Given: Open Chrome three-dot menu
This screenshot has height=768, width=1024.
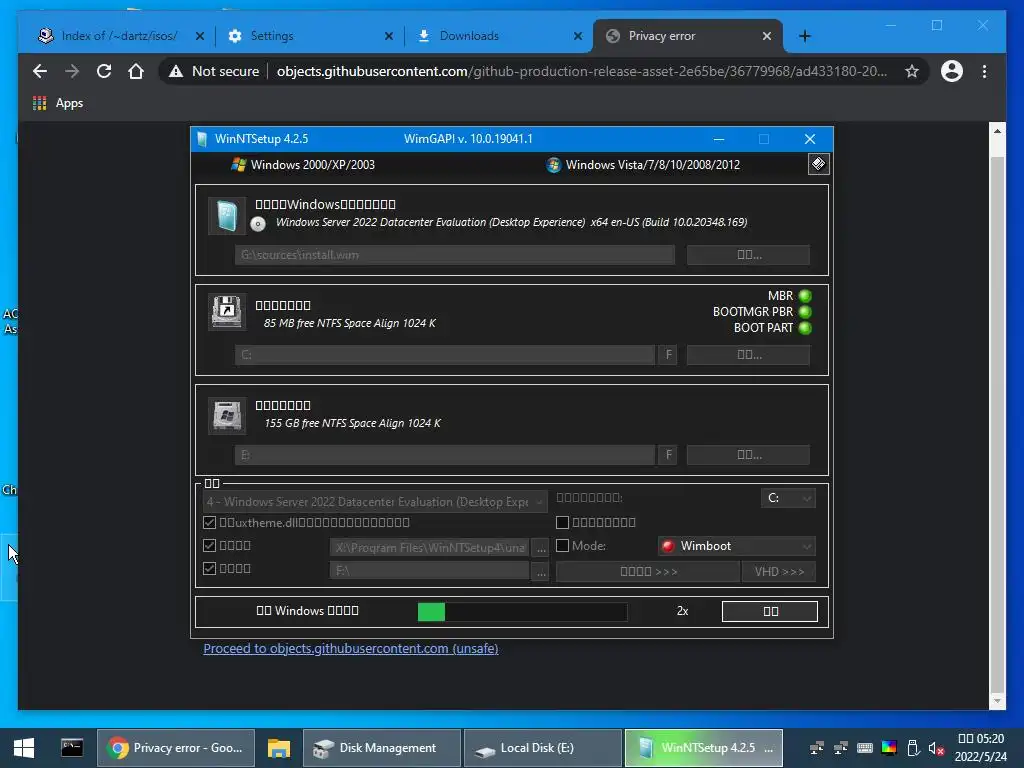Looking at the screenshot, I should pos(984,71).
